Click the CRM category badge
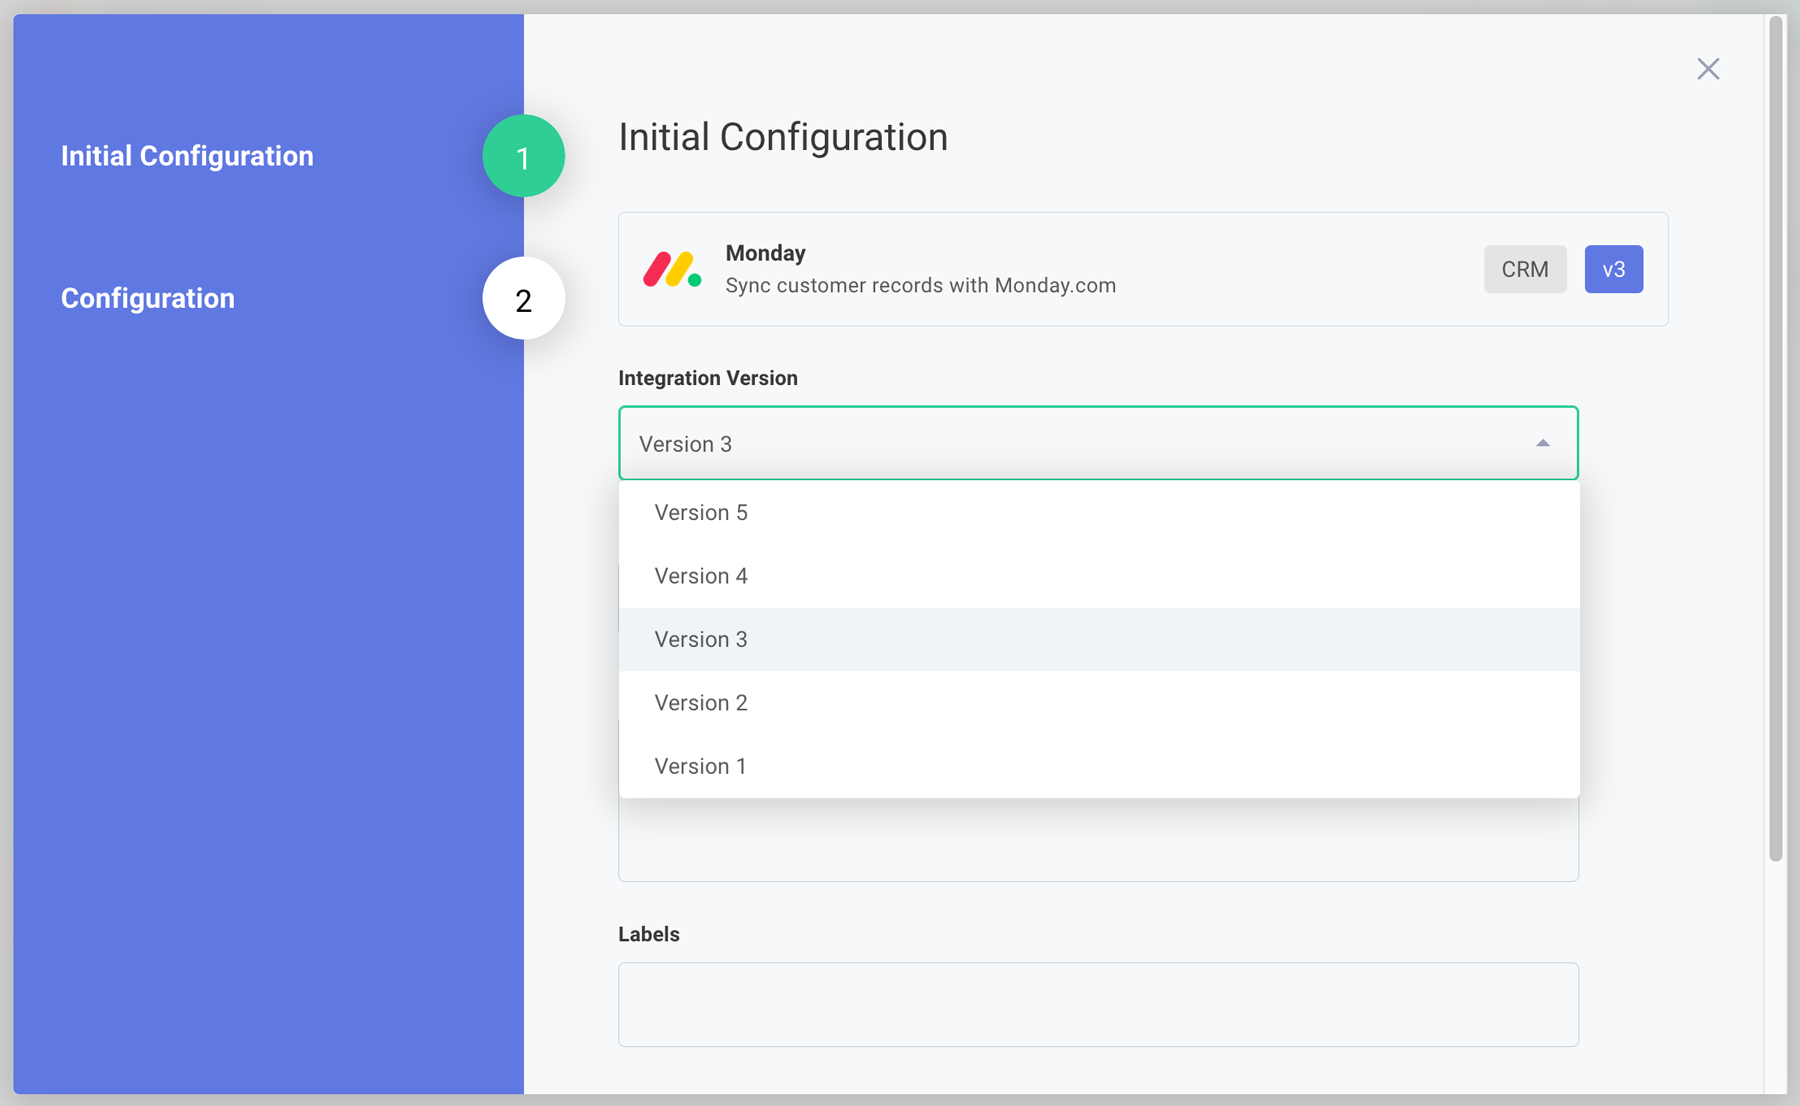The image size is (1800, 1106). click(x=1525, y=268)
